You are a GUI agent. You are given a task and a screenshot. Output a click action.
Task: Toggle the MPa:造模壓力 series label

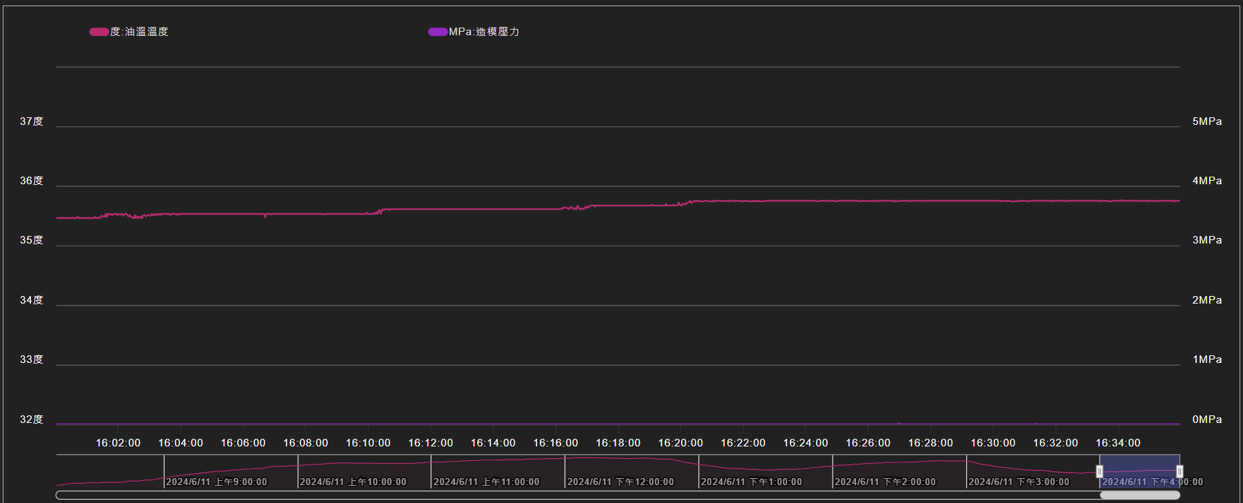484,32
